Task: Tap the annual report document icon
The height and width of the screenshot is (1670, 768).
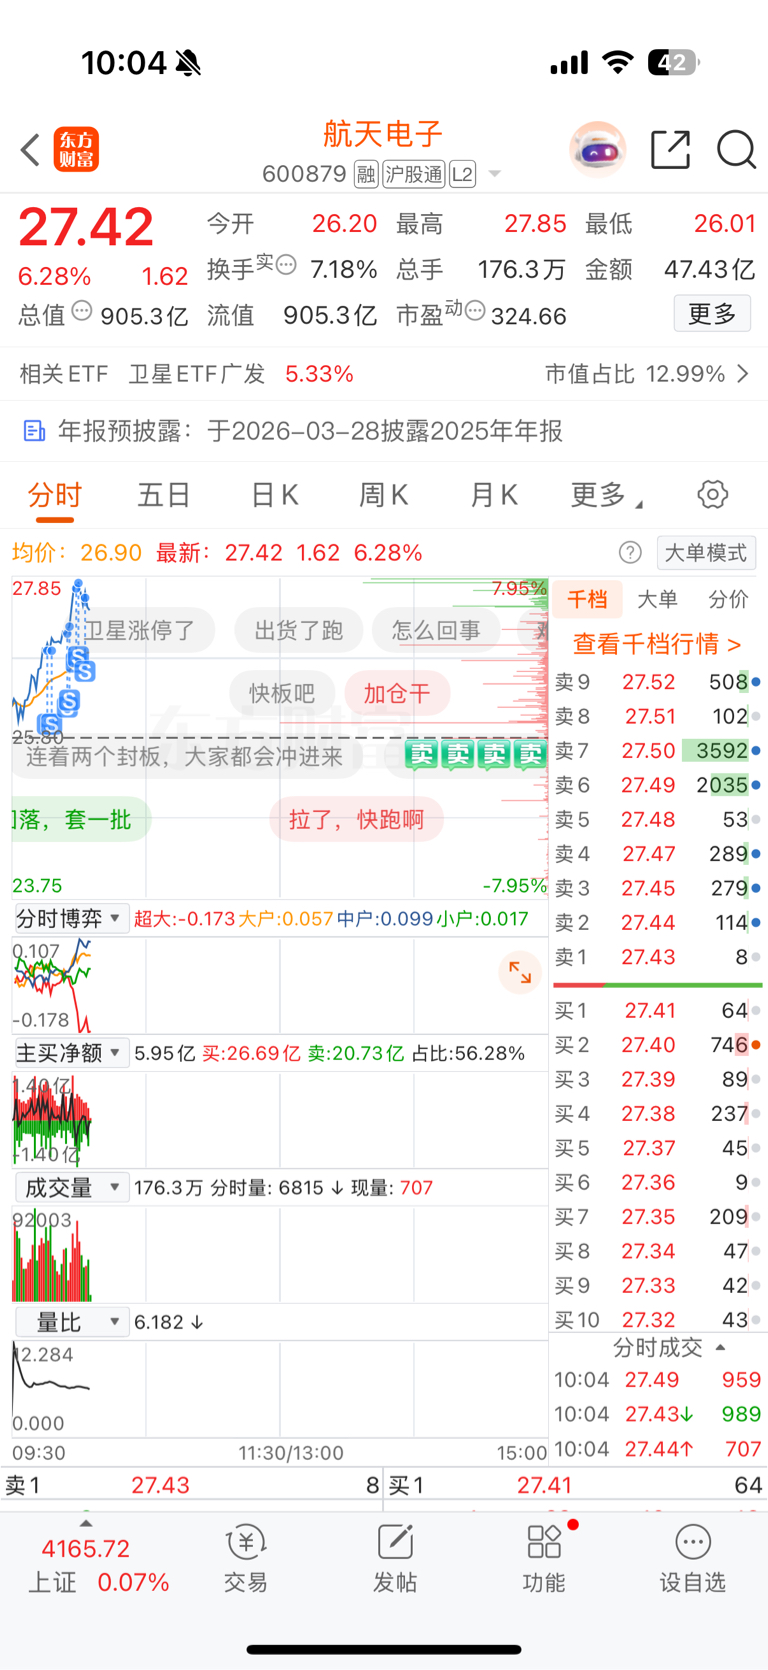Action: (x=34, y=431)
